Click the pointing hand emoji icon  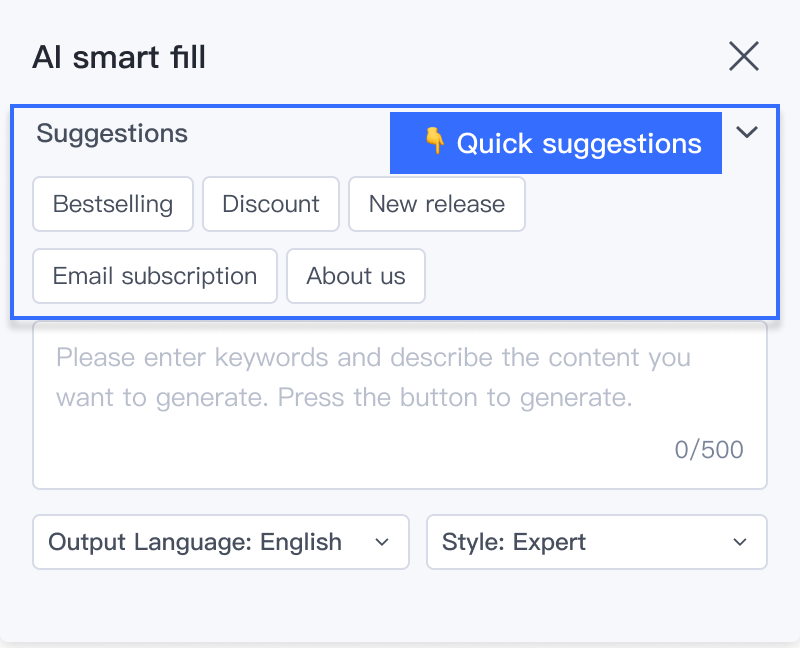coord(434,142)
